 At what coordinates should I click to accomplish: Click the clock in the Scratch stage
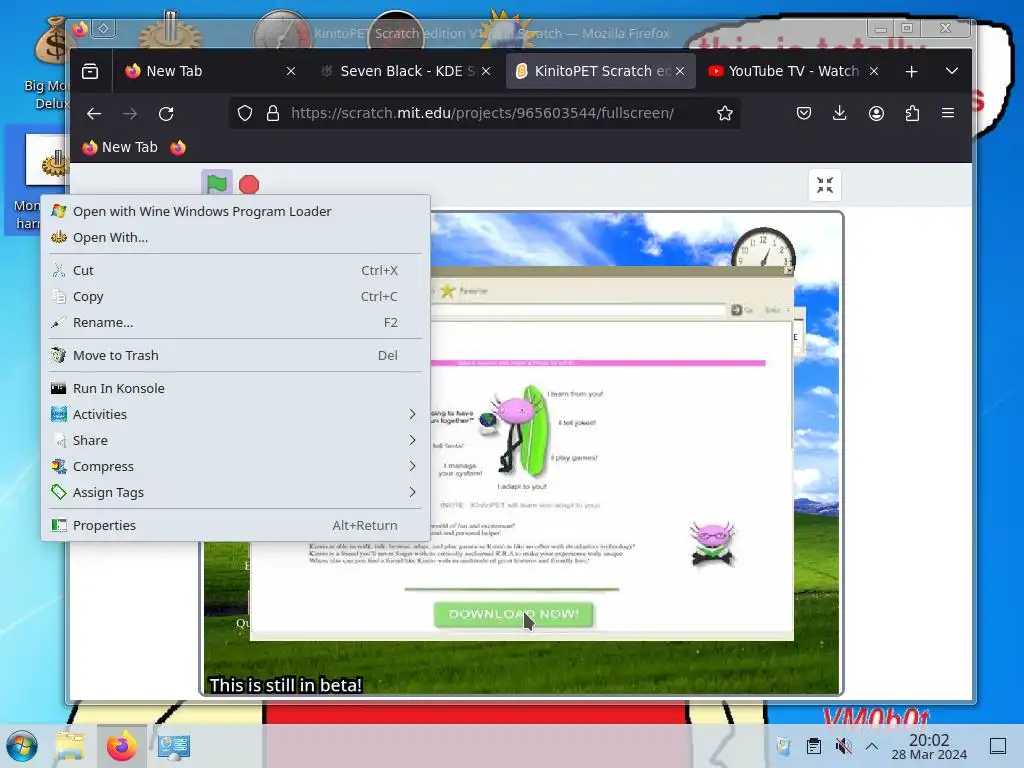[763, 249]
